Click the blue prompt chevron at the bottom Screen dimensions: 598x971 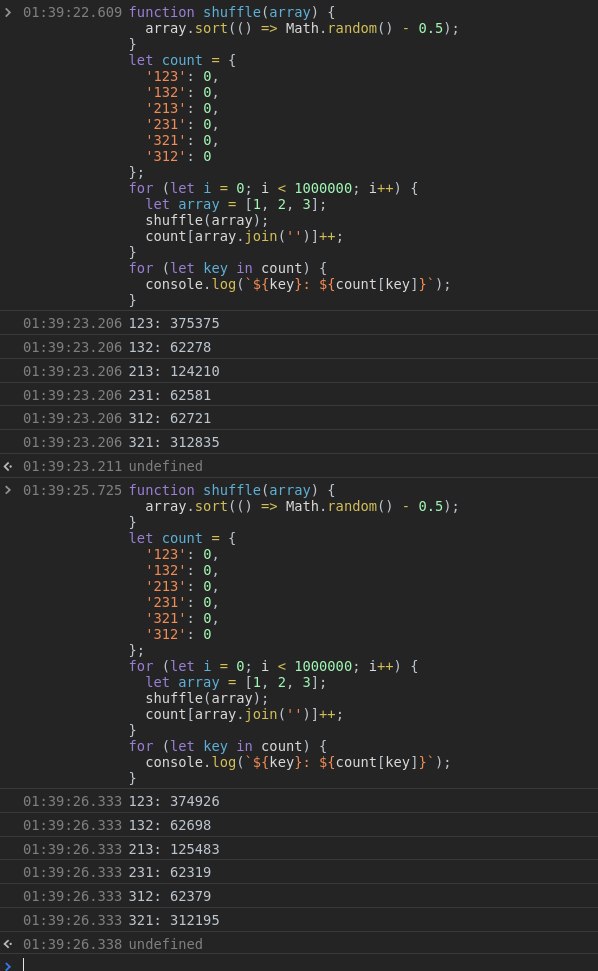pyautogui.click(x=7, y=965)
